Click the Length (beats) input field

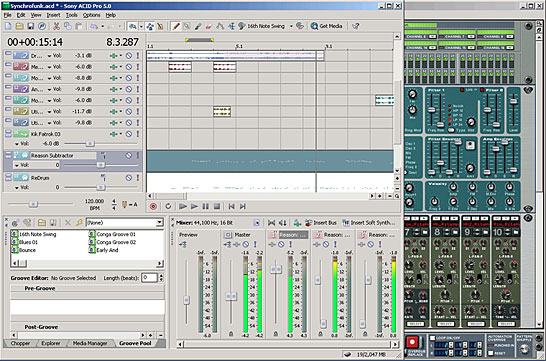(149, 278)
